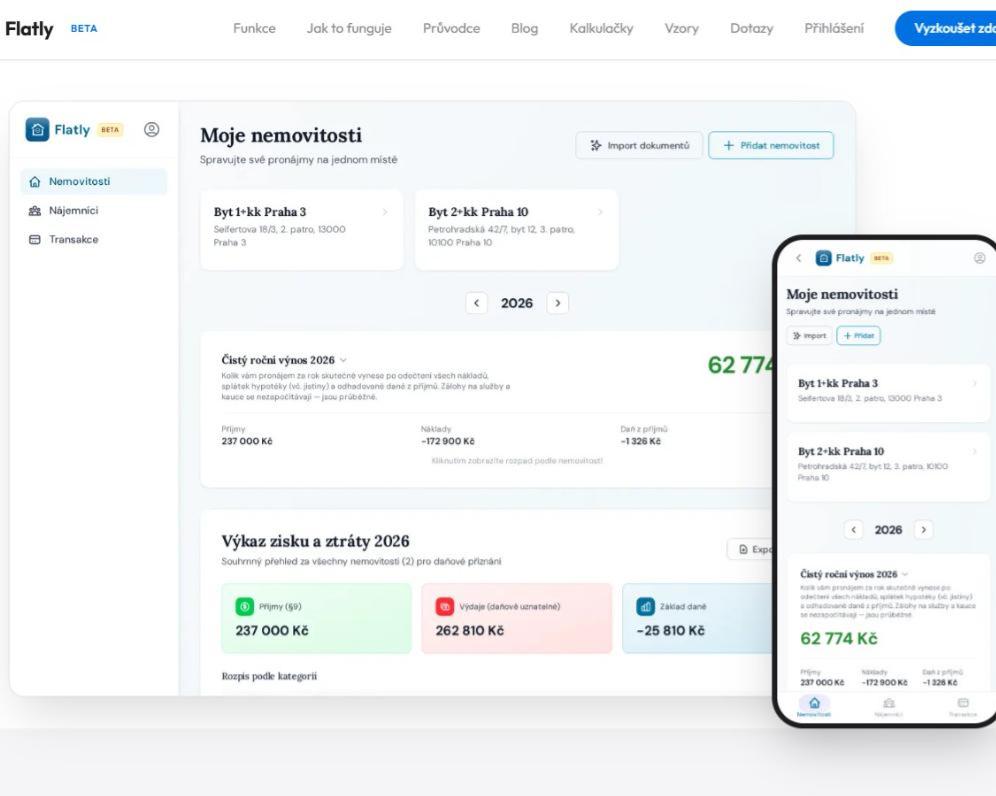This screenshot has width=996, height=796.
Task: Open the Byt 1+kk Praha 3 card on the phone
Action: tap(888, 393)
